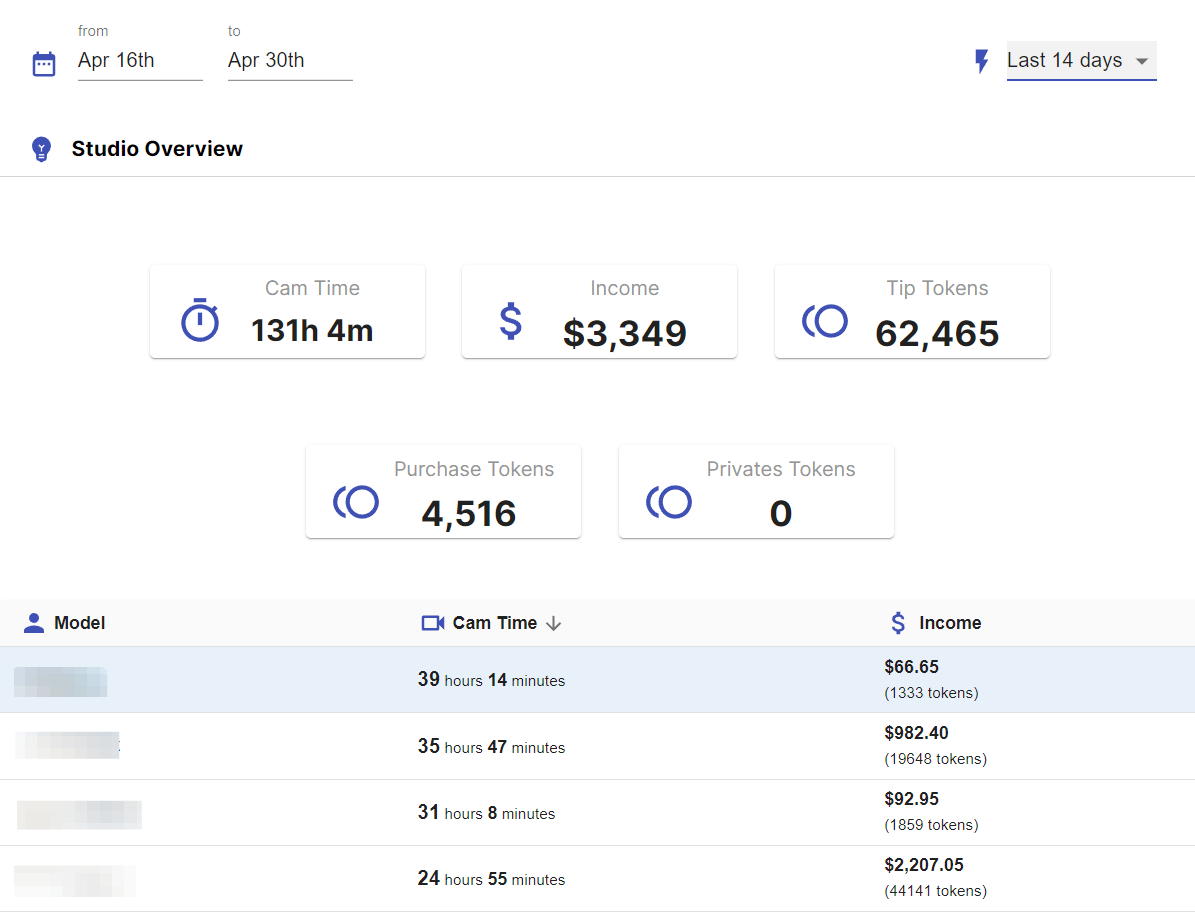Toggle Cam Time sort direction arrow
Viewport: 1195px width, 923px height.
tap(554, 623)
